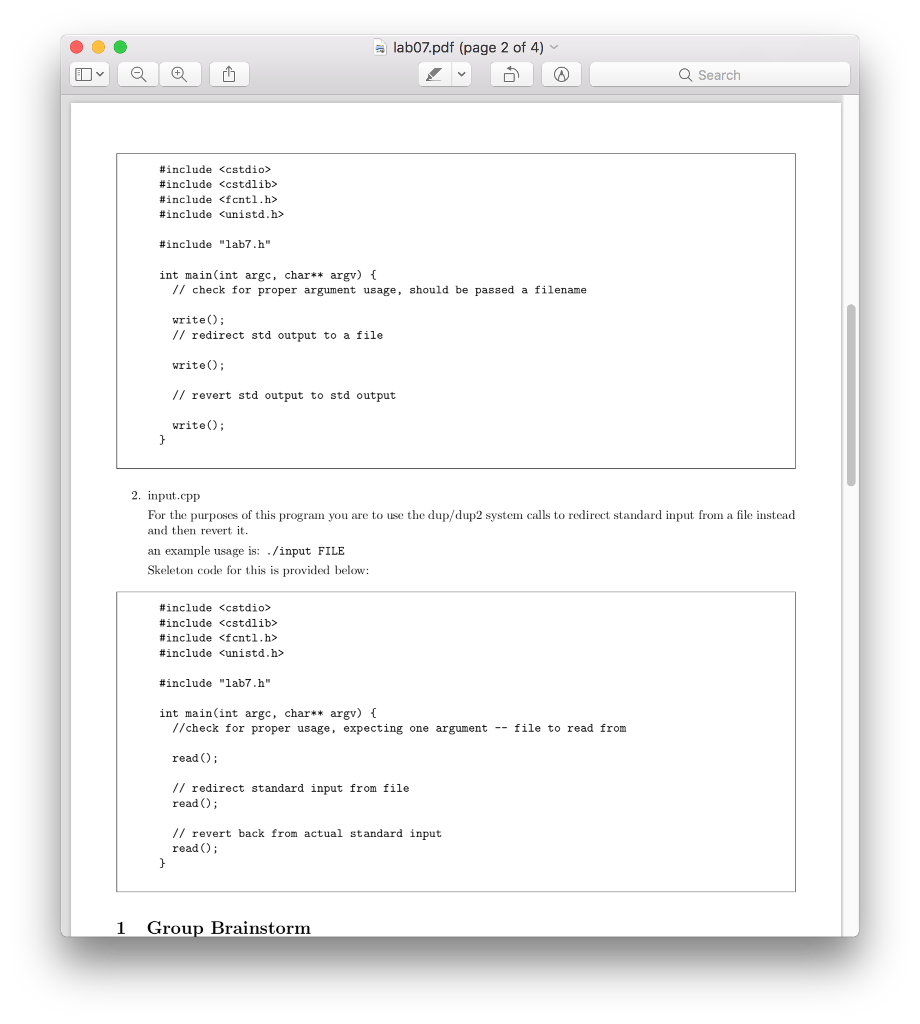This screenshot has width=920, height=1024.
Task: Rotate the page counterclockwise
Action: tap(511, 73)
